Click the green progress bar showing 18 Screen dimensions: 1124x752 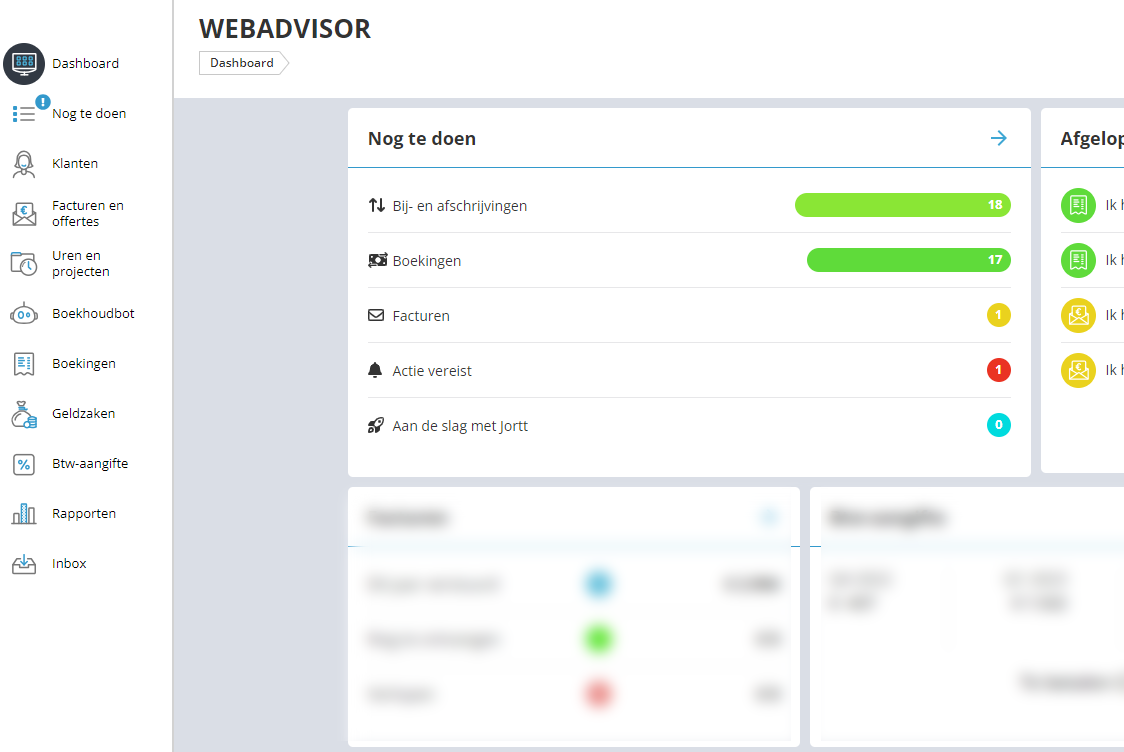pos(902,205)
